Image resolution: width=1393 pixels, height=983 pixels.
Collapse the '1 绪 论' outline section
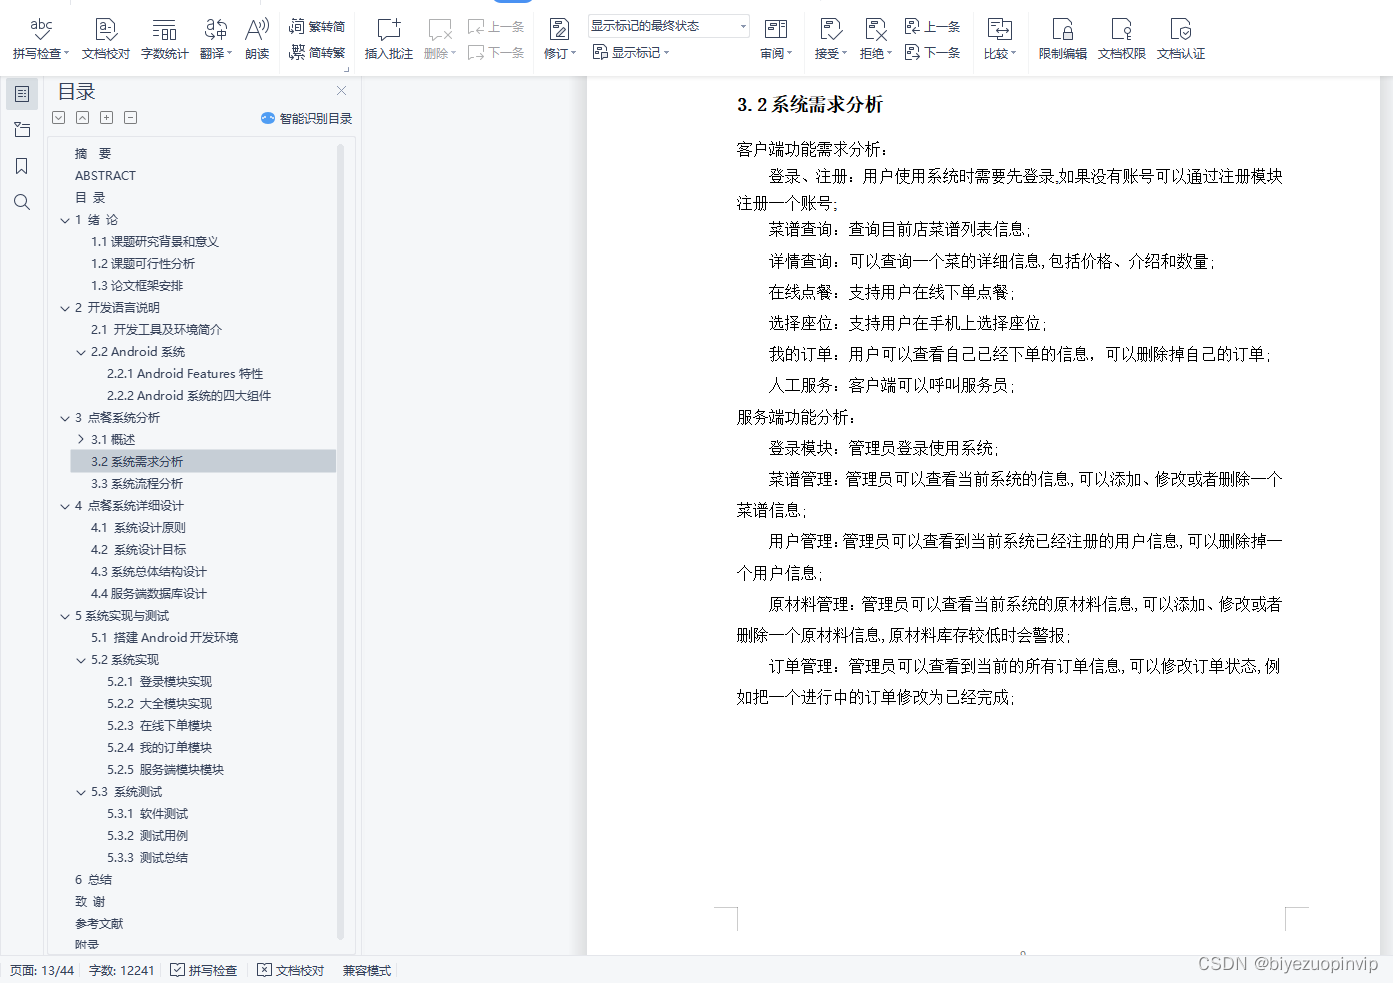(65, 220)
